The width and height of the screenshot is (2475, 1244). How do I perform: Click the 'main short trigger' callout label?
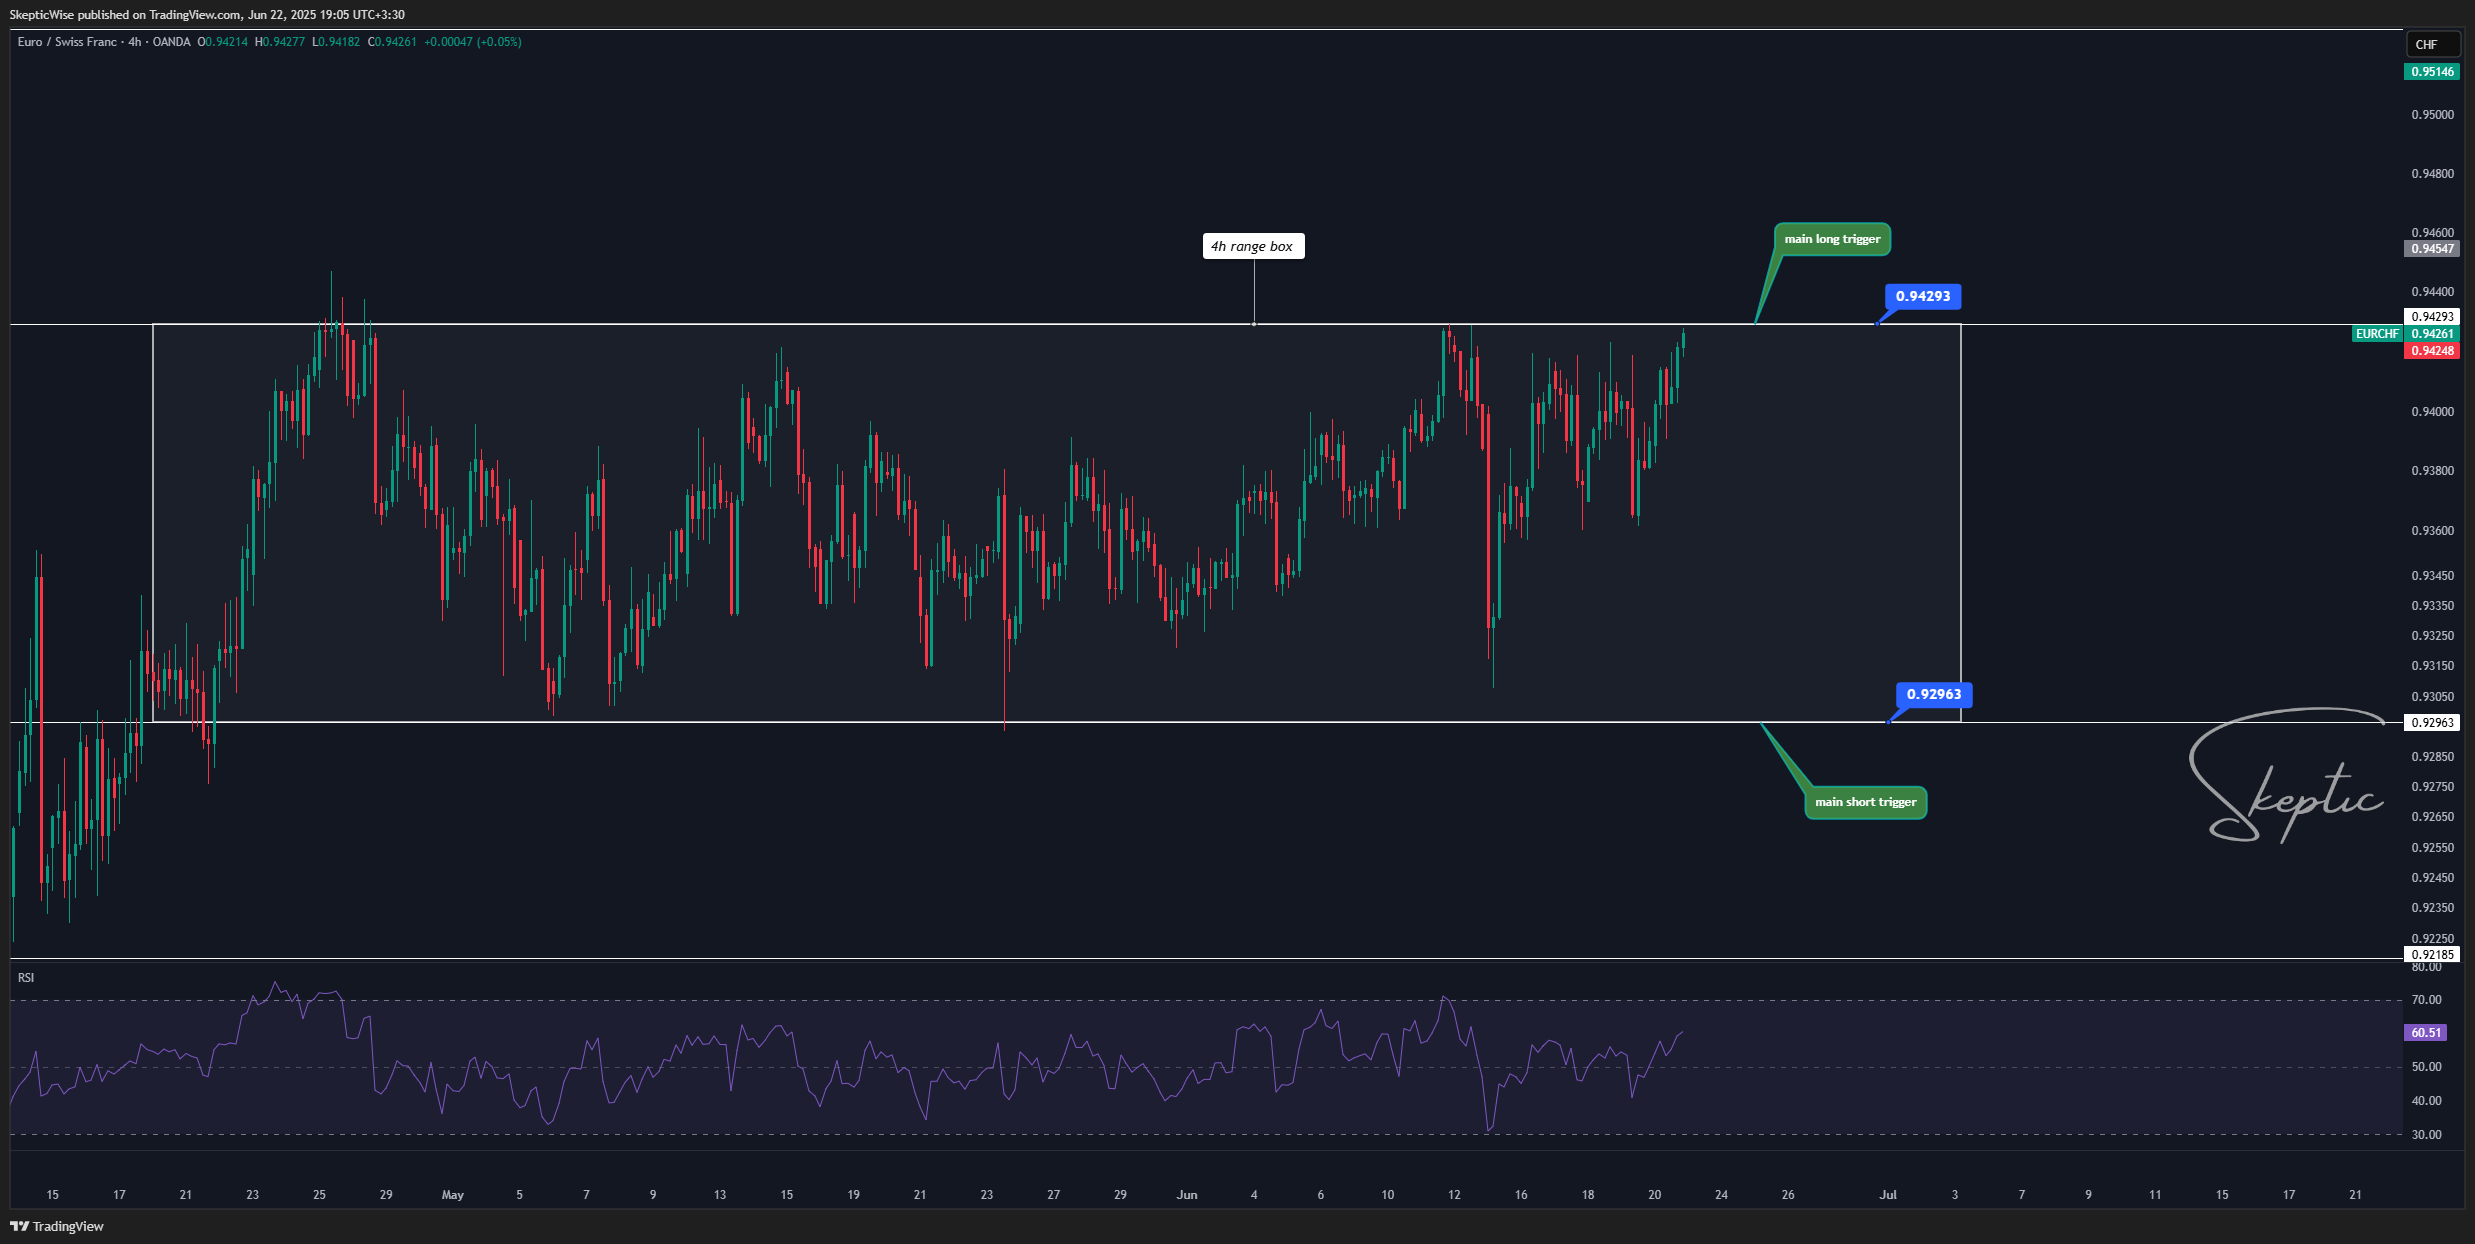[x=1865, y=802]
